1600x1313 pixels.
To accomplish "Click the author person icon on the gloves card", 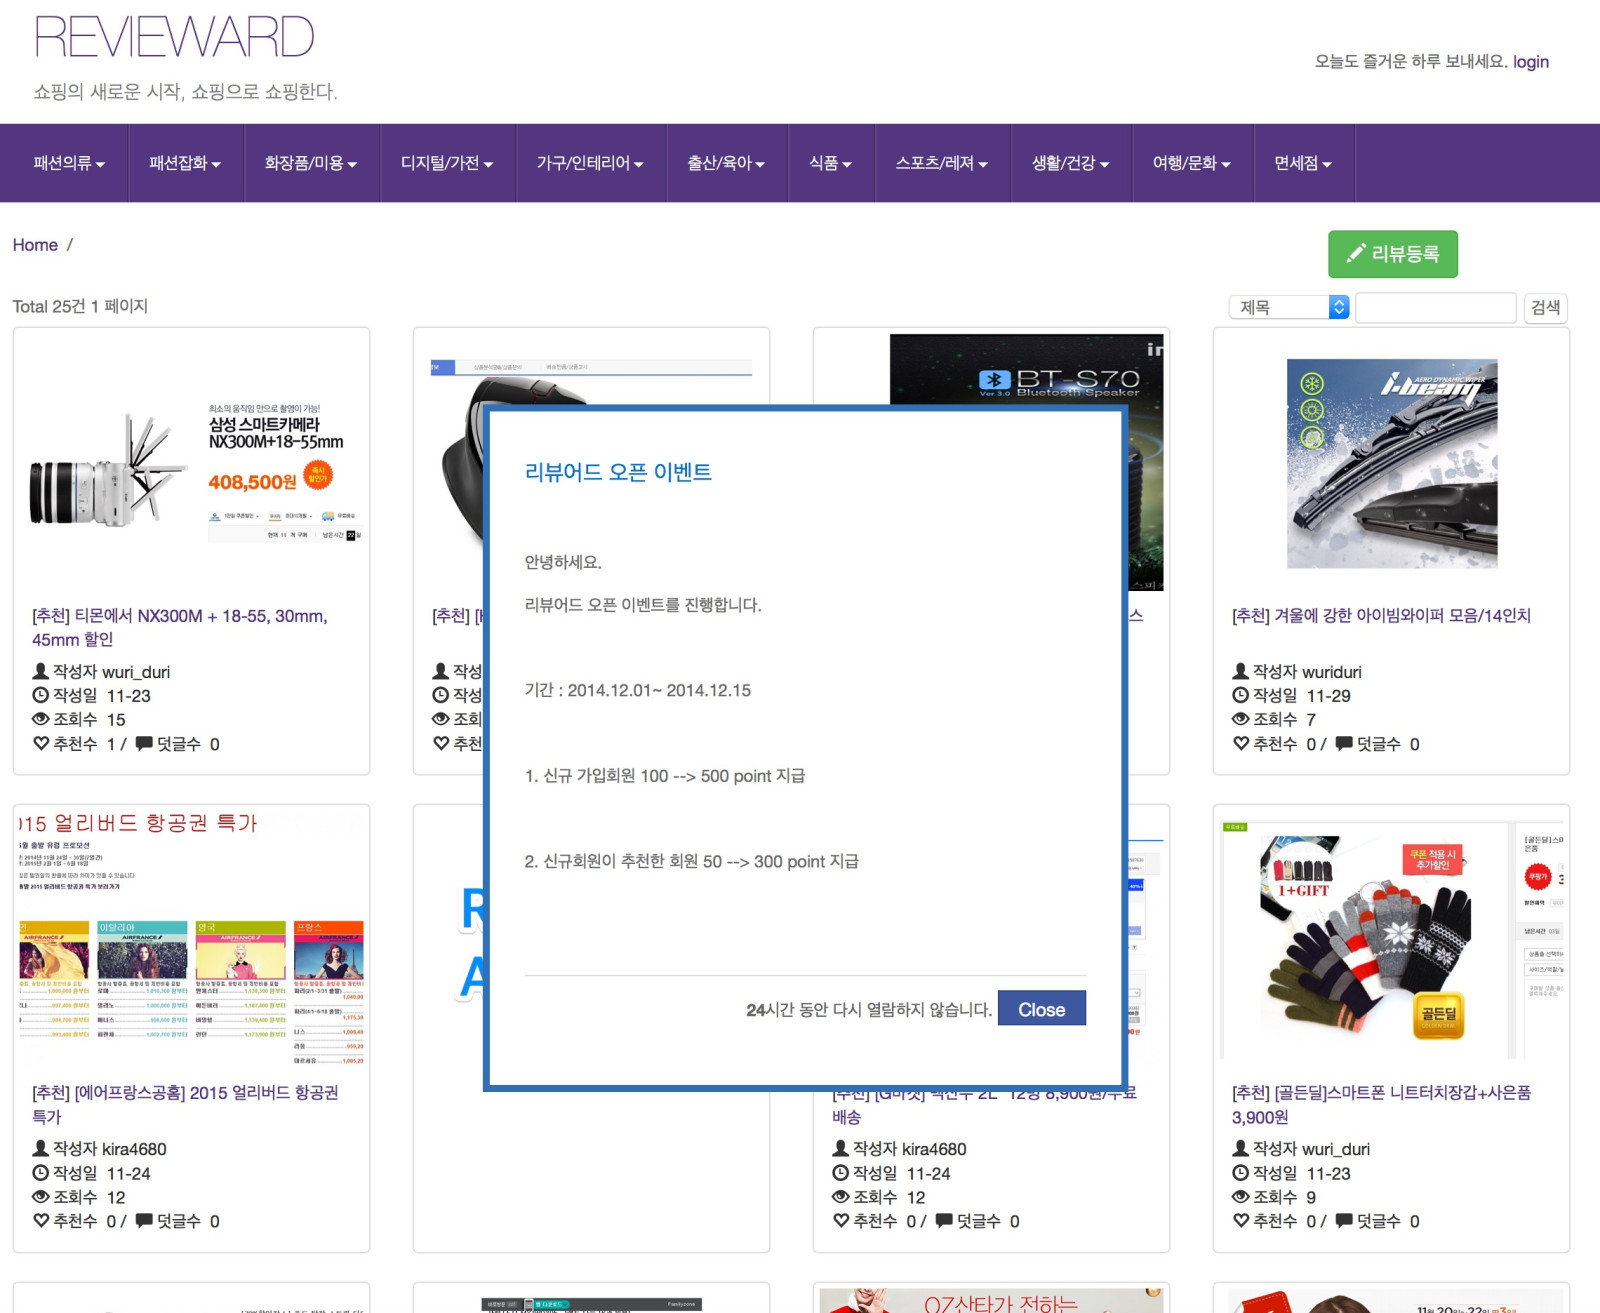I will click(x=1241, y=1148).
